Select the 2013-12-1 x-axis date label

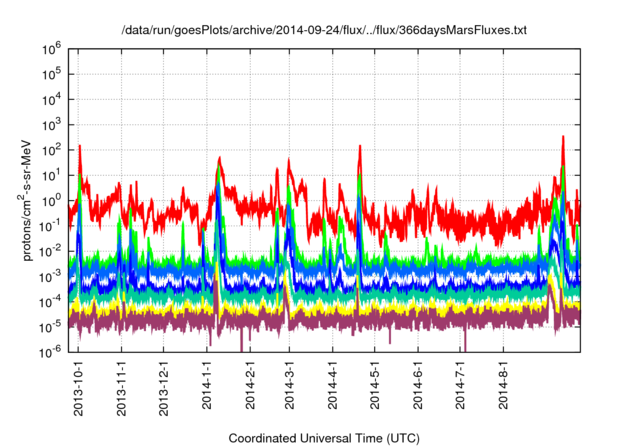(x=163, y=388)
